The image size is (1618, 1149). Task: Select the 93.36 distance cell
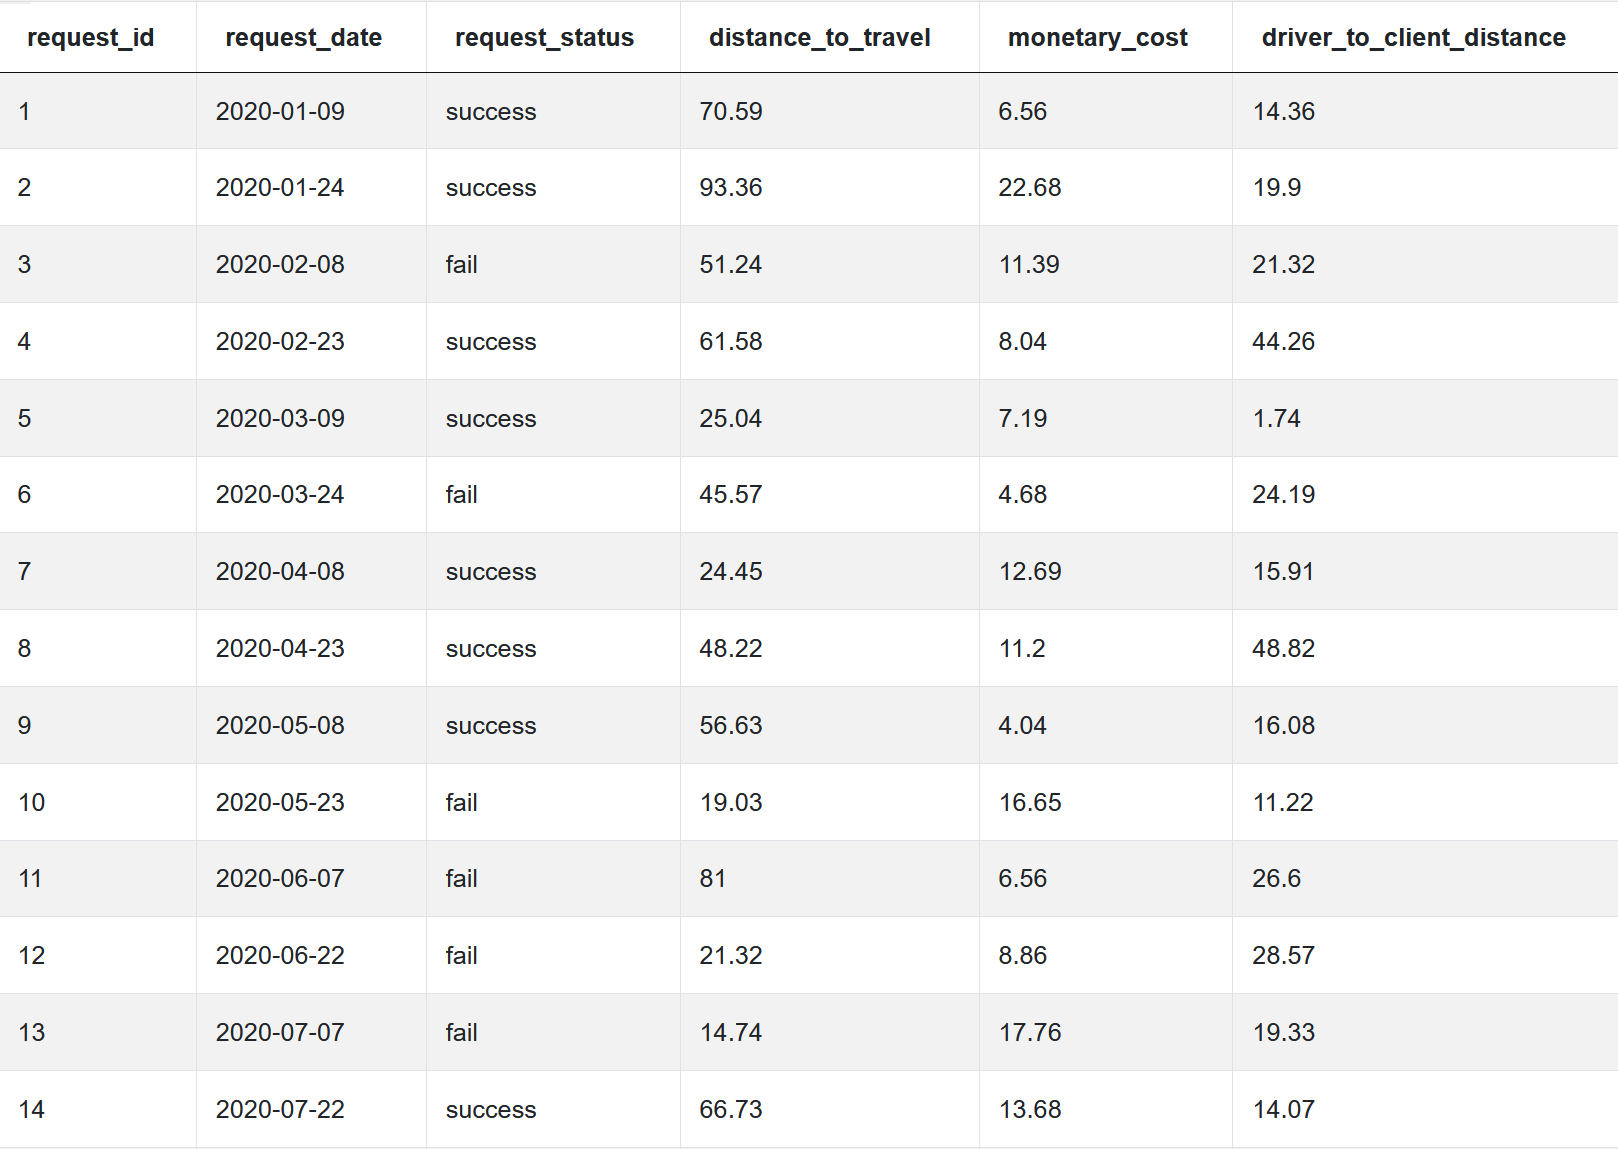click(x=731, y=187)
